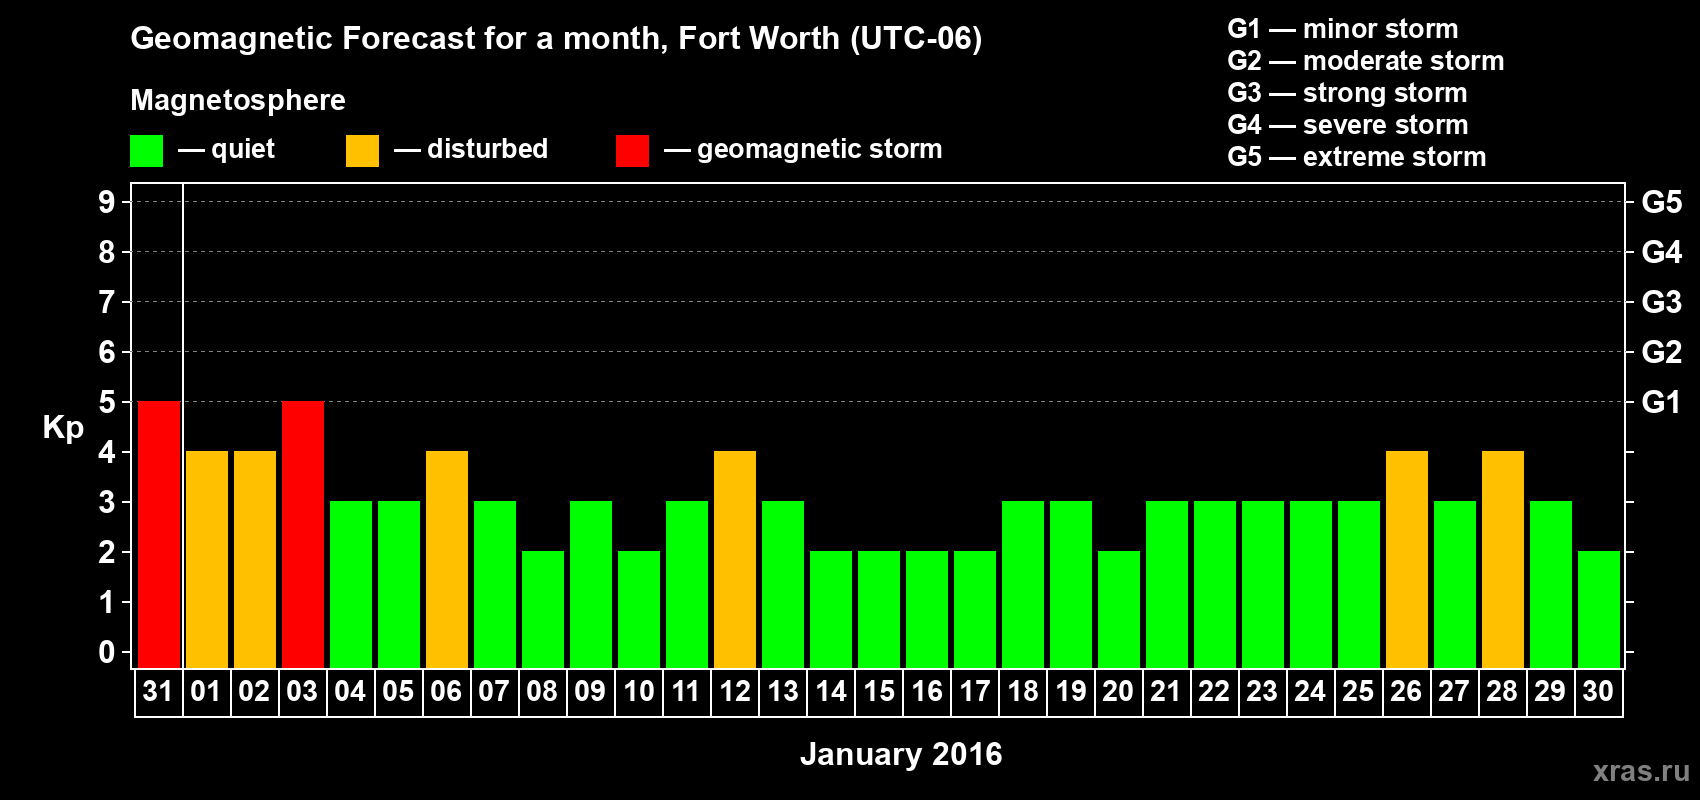Click the orange bar for day 06
This screenshot has width=1700, height=800.
pos(447,560)
